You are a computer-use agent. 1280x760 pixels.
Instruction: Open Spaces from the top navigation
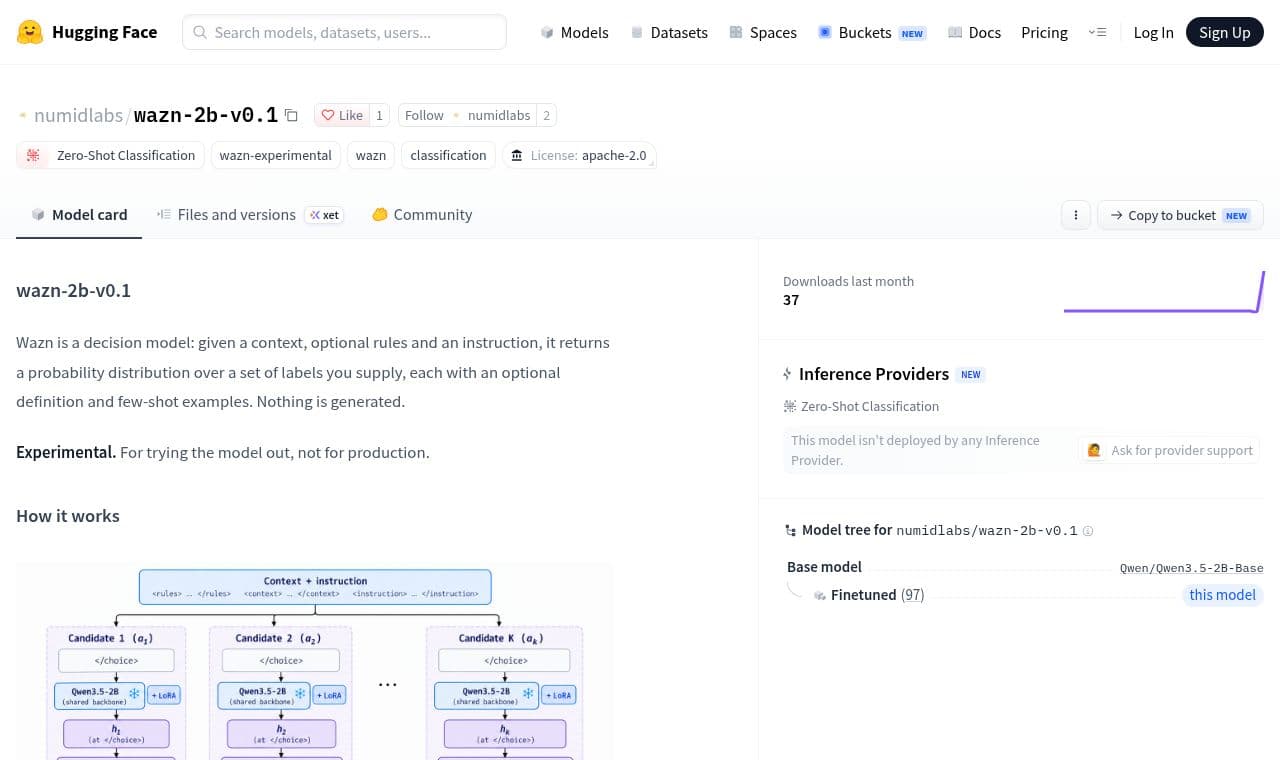pos(763,32)
